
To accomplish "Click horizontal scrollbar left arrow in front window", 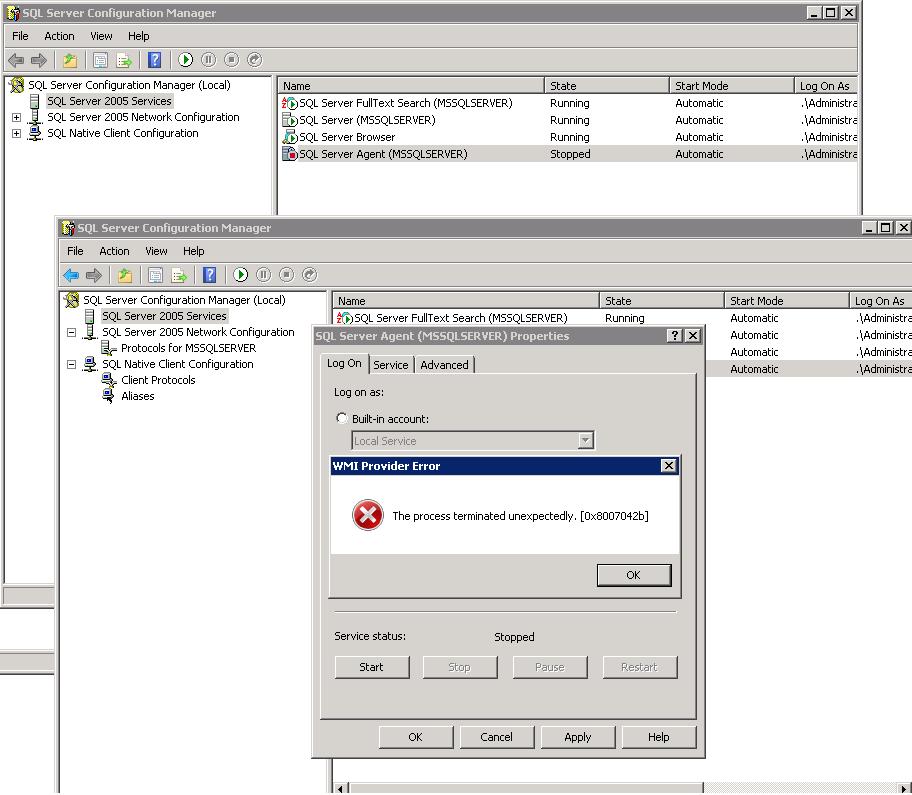I will [341, 789].
